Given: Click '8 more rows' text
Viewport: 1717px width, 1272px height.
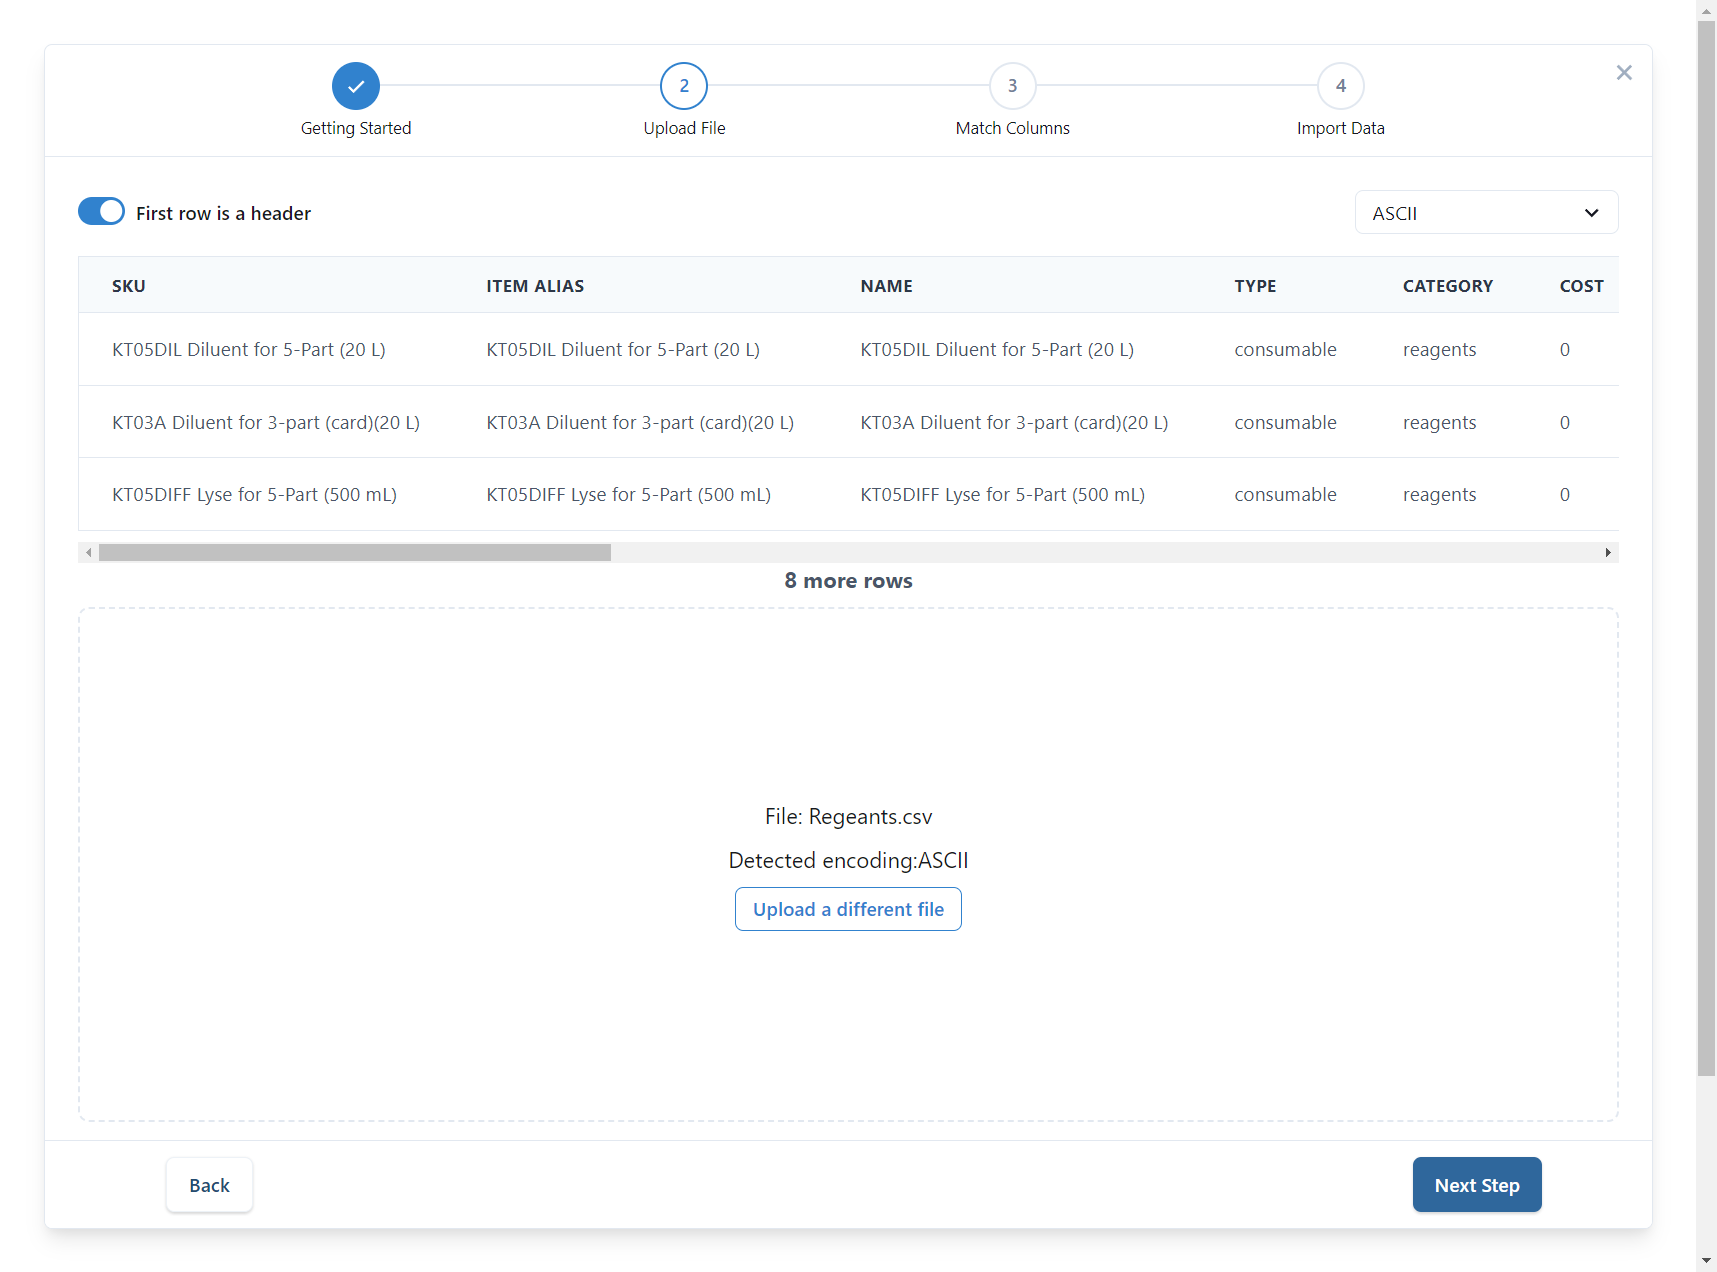Looking at the screenshot, I should pos(848,581).
